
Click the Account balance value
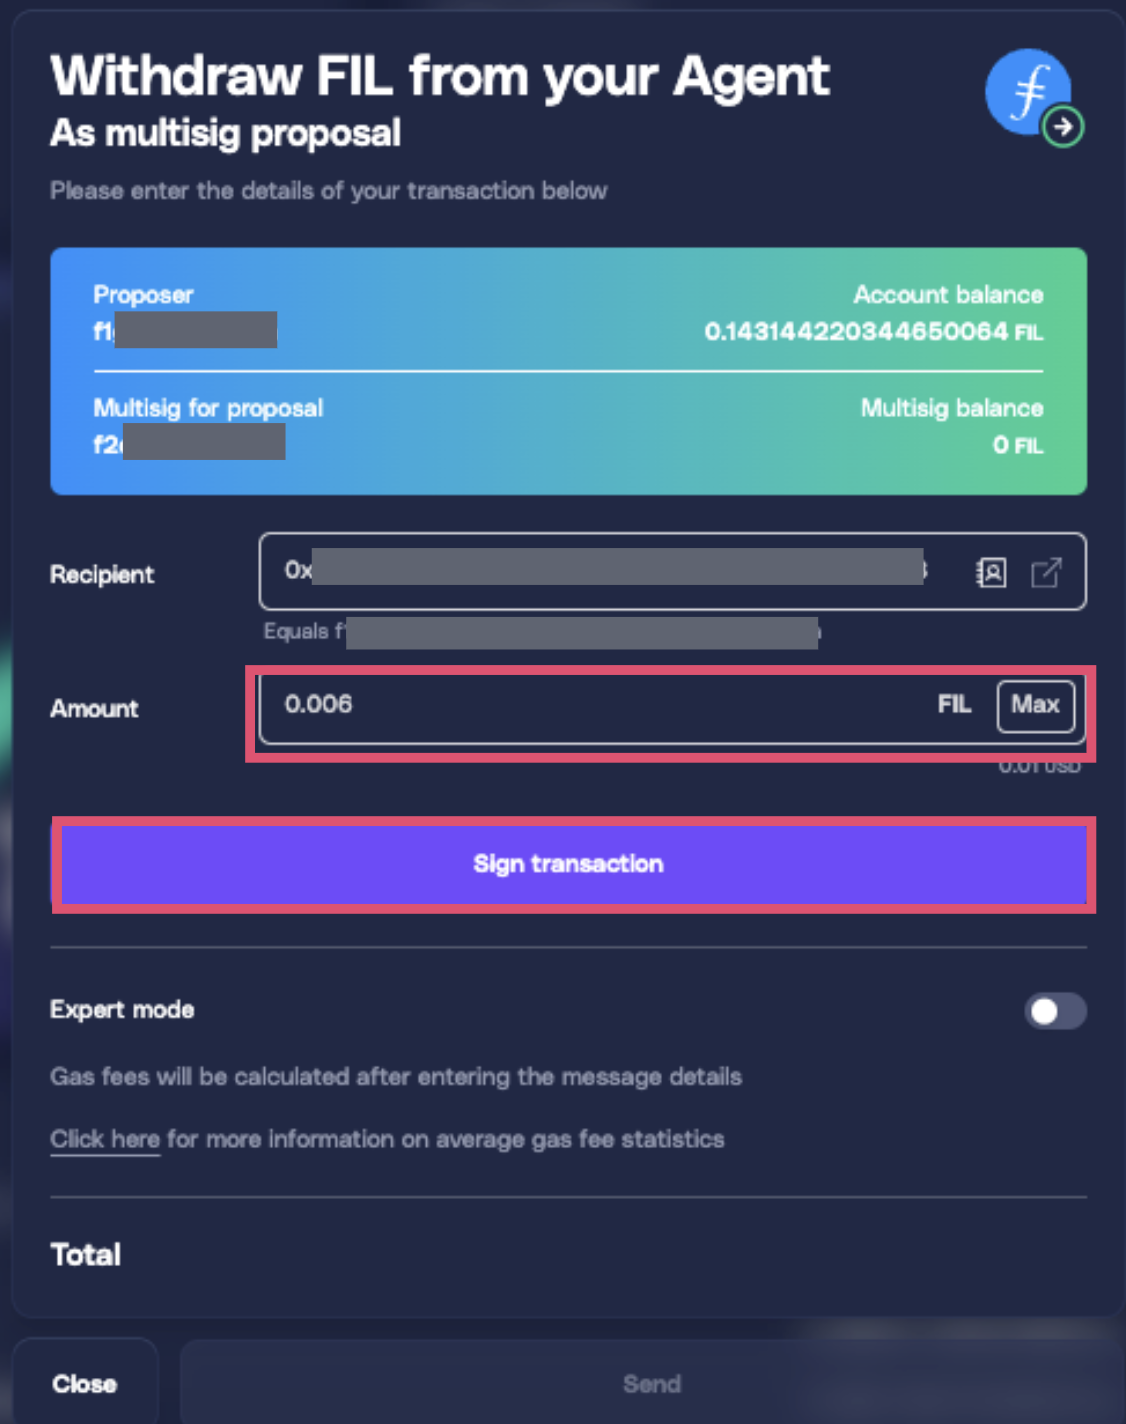coord(873,332)
